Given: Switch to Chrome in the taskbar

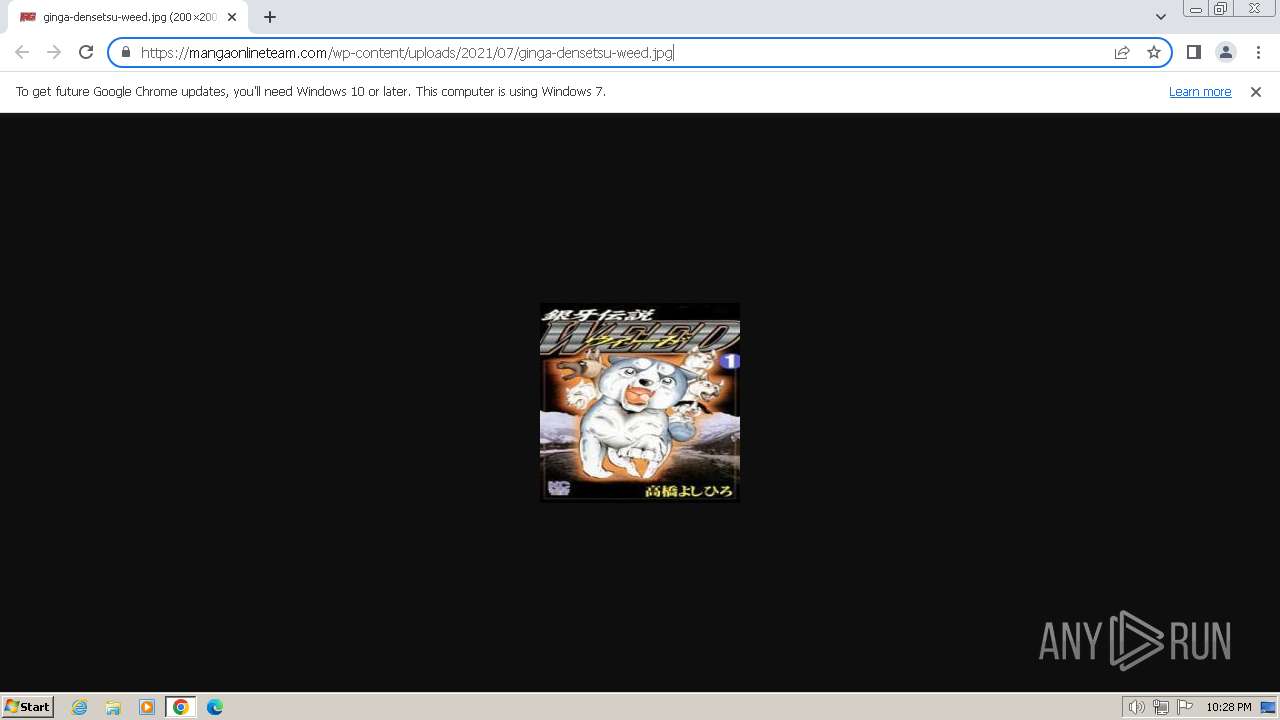Looking at the screenshot, I should point(180,707).
